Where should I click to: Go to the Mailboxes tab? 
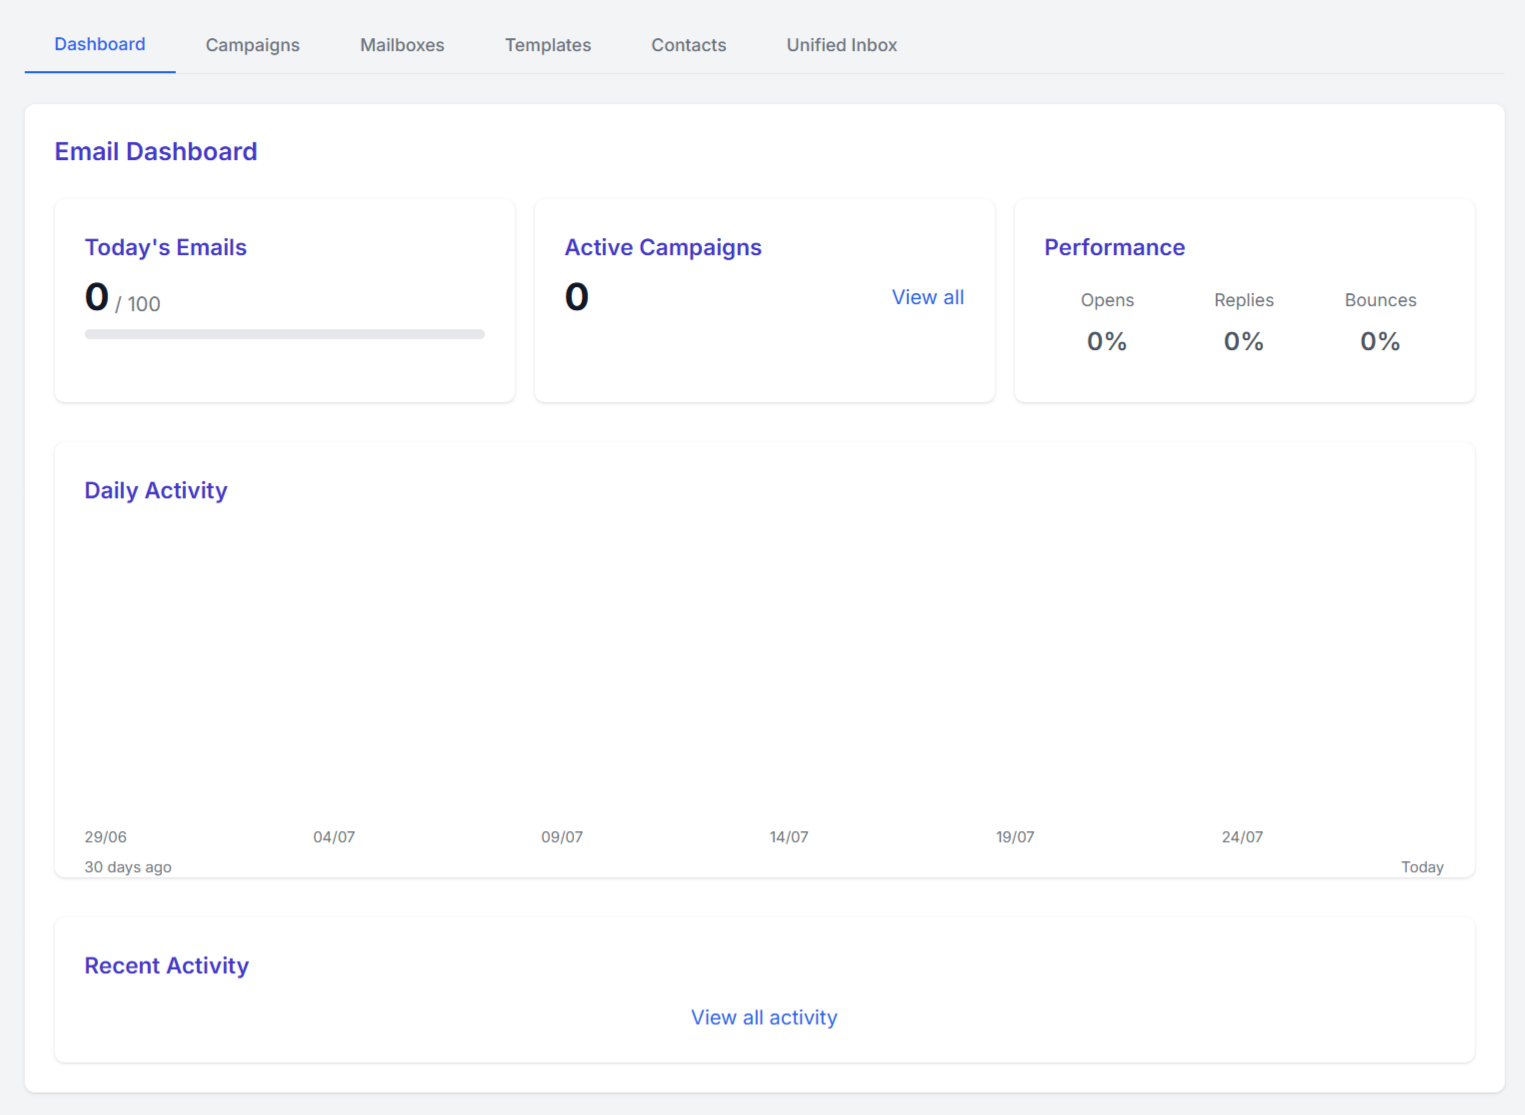click(x=402, y=45)
